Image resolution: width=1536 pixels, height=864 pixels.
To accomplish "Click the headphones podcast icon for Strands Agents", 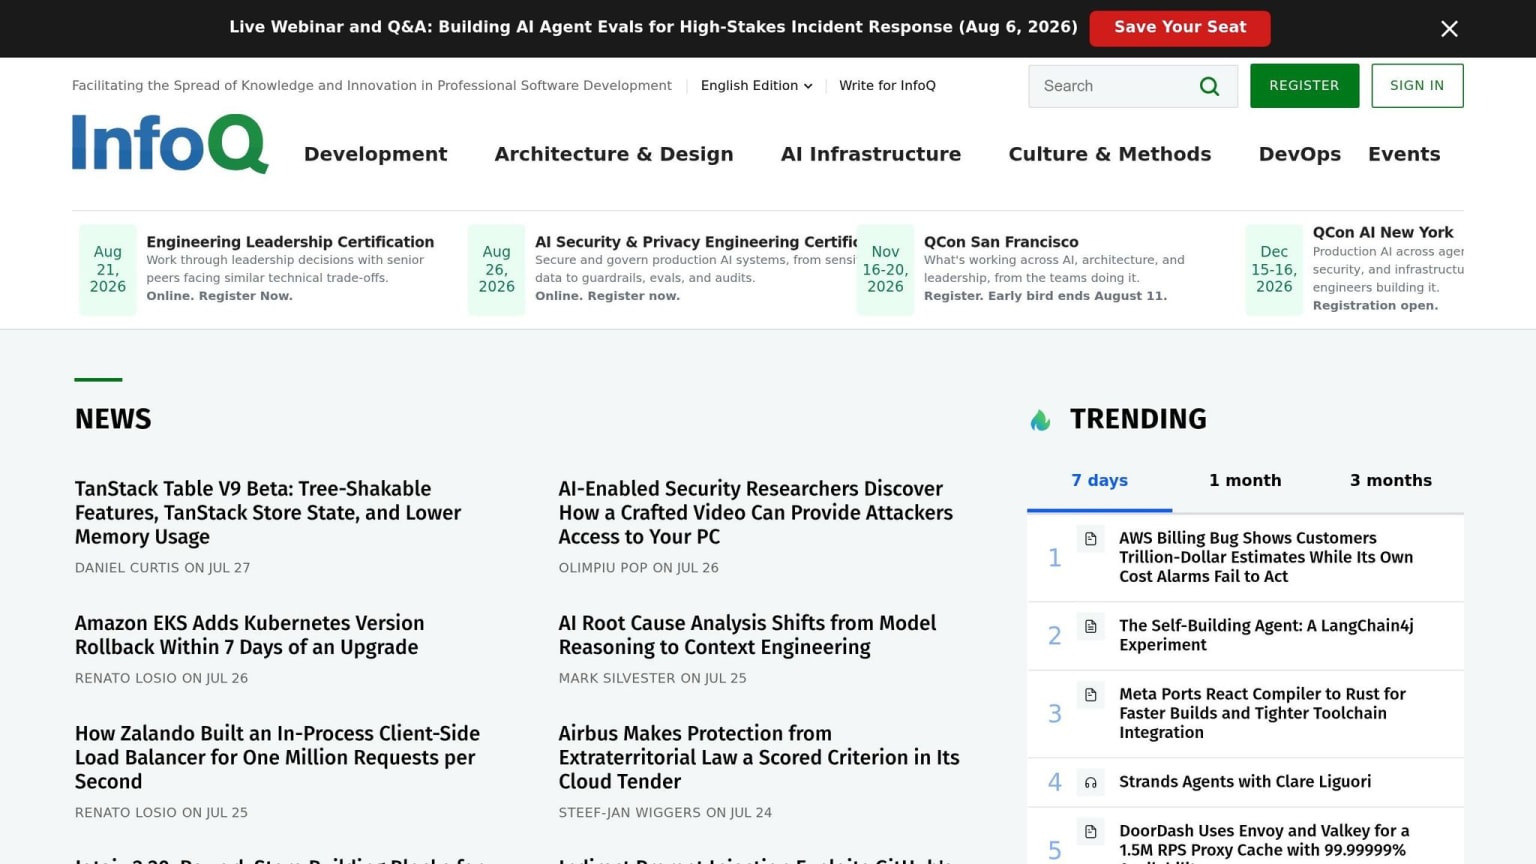I will coord(1091,783).
